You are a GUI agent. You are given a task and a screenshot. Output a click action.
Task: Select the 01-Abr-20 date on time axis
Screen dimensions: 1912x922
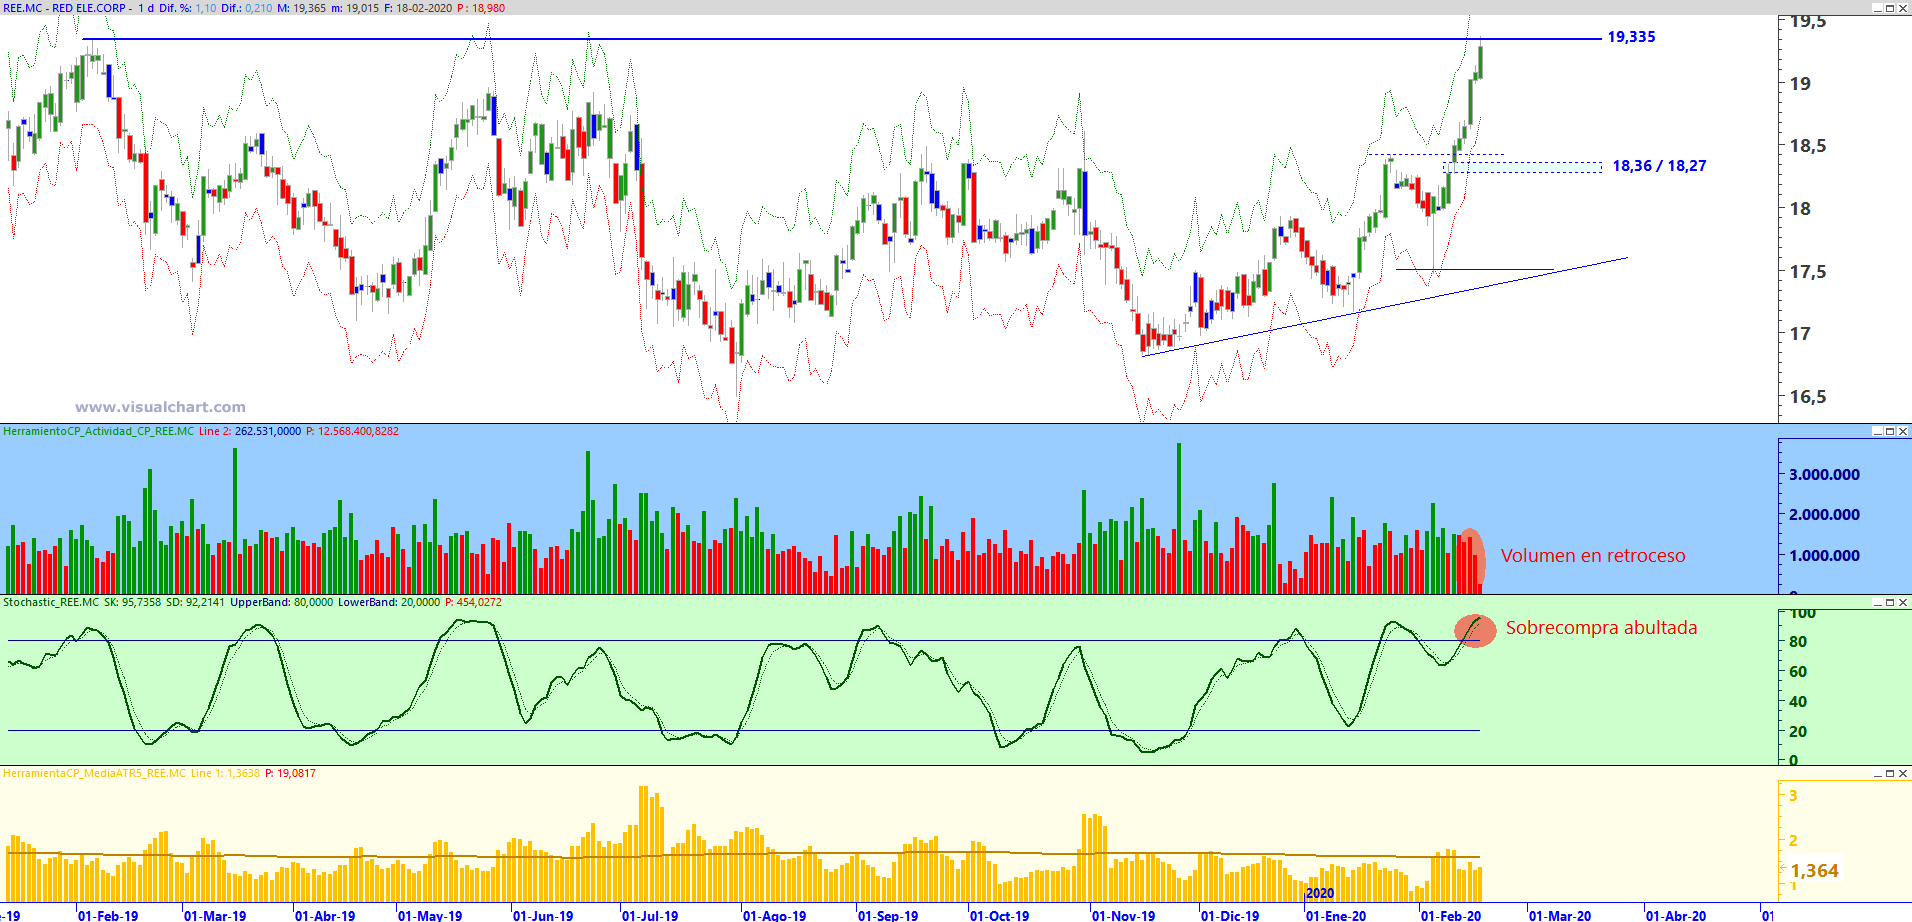tap(1676, 915)
